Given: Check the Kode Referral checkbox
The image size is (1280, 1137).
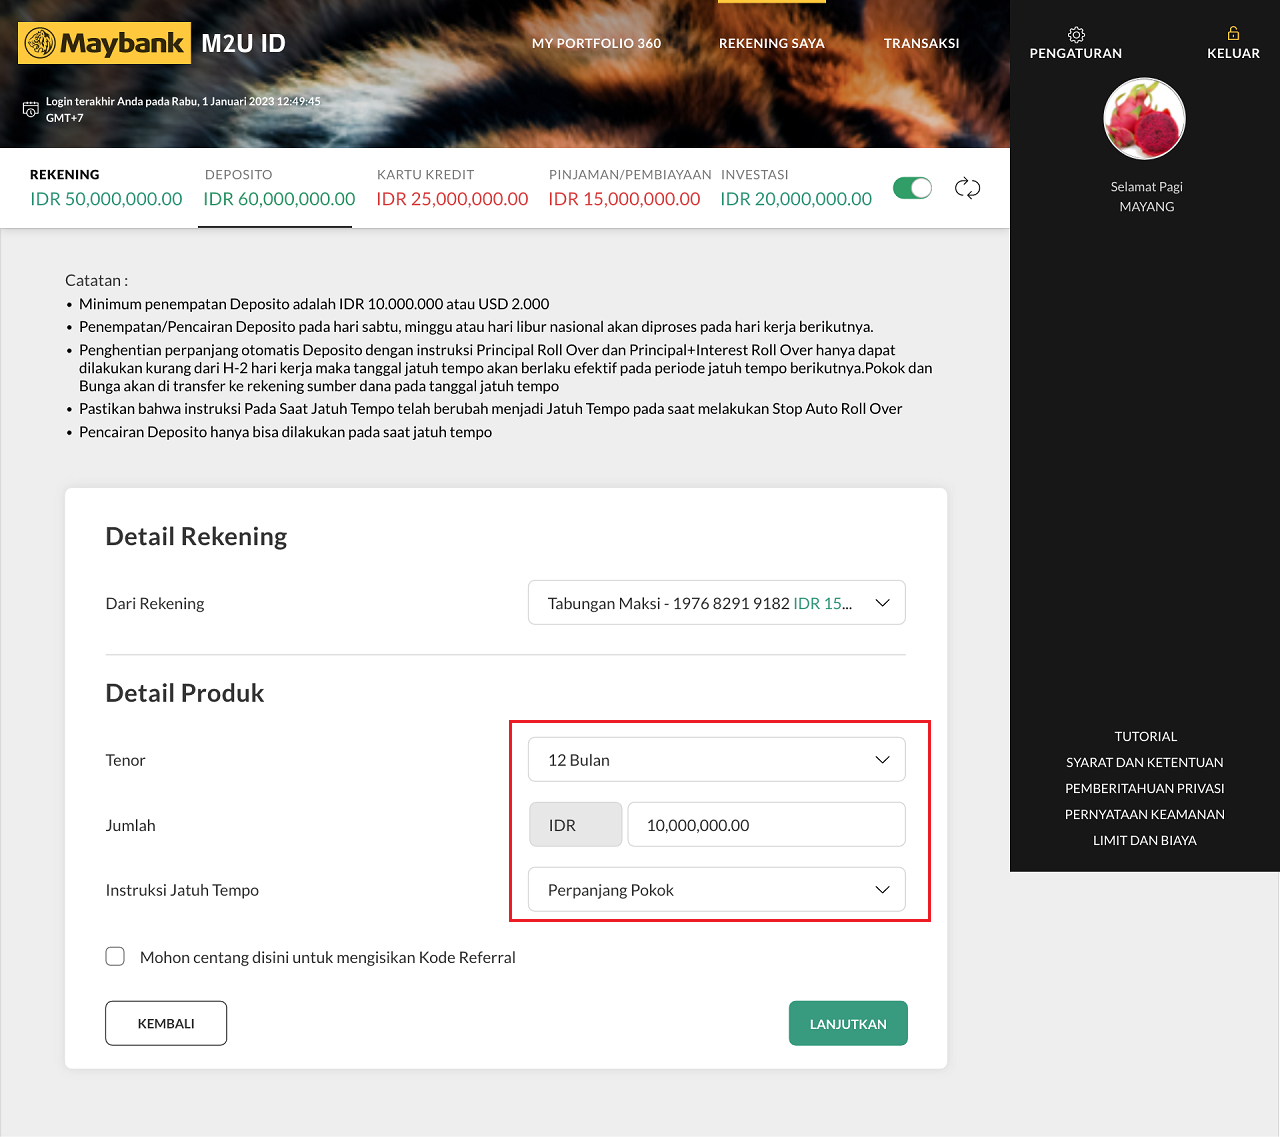Looking at the screenshot, I should point(115,956).
